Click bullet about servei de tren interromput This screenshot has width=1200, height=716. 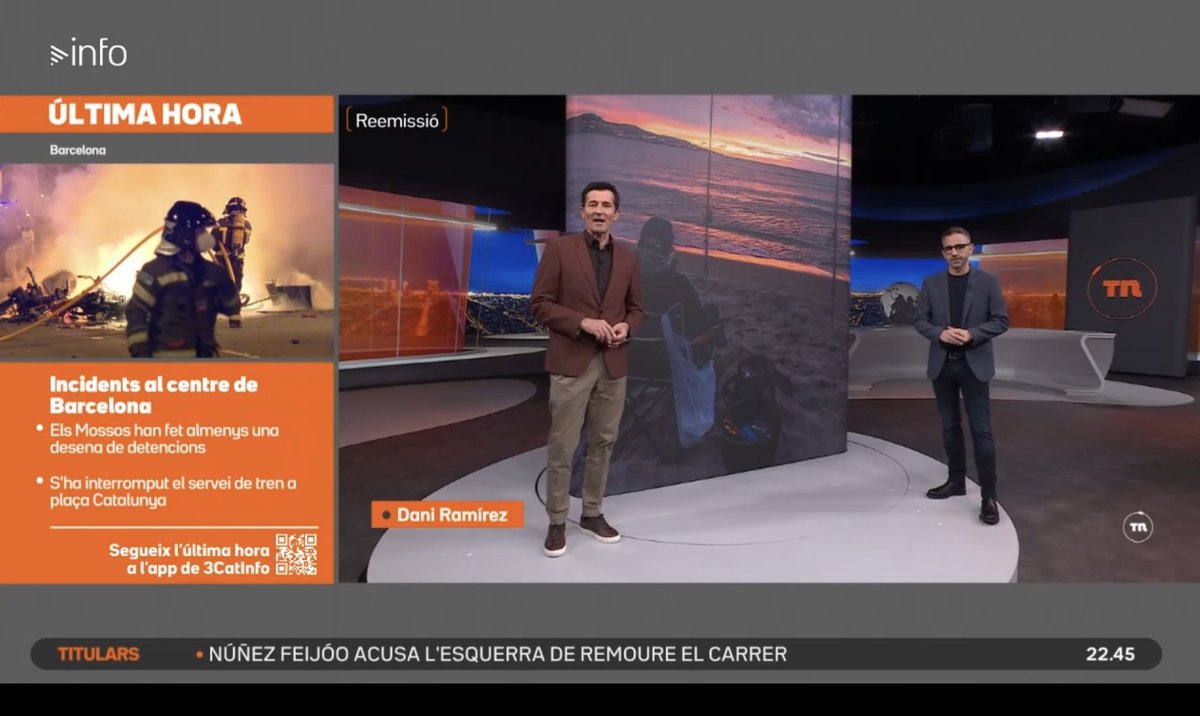coord(172,492)
